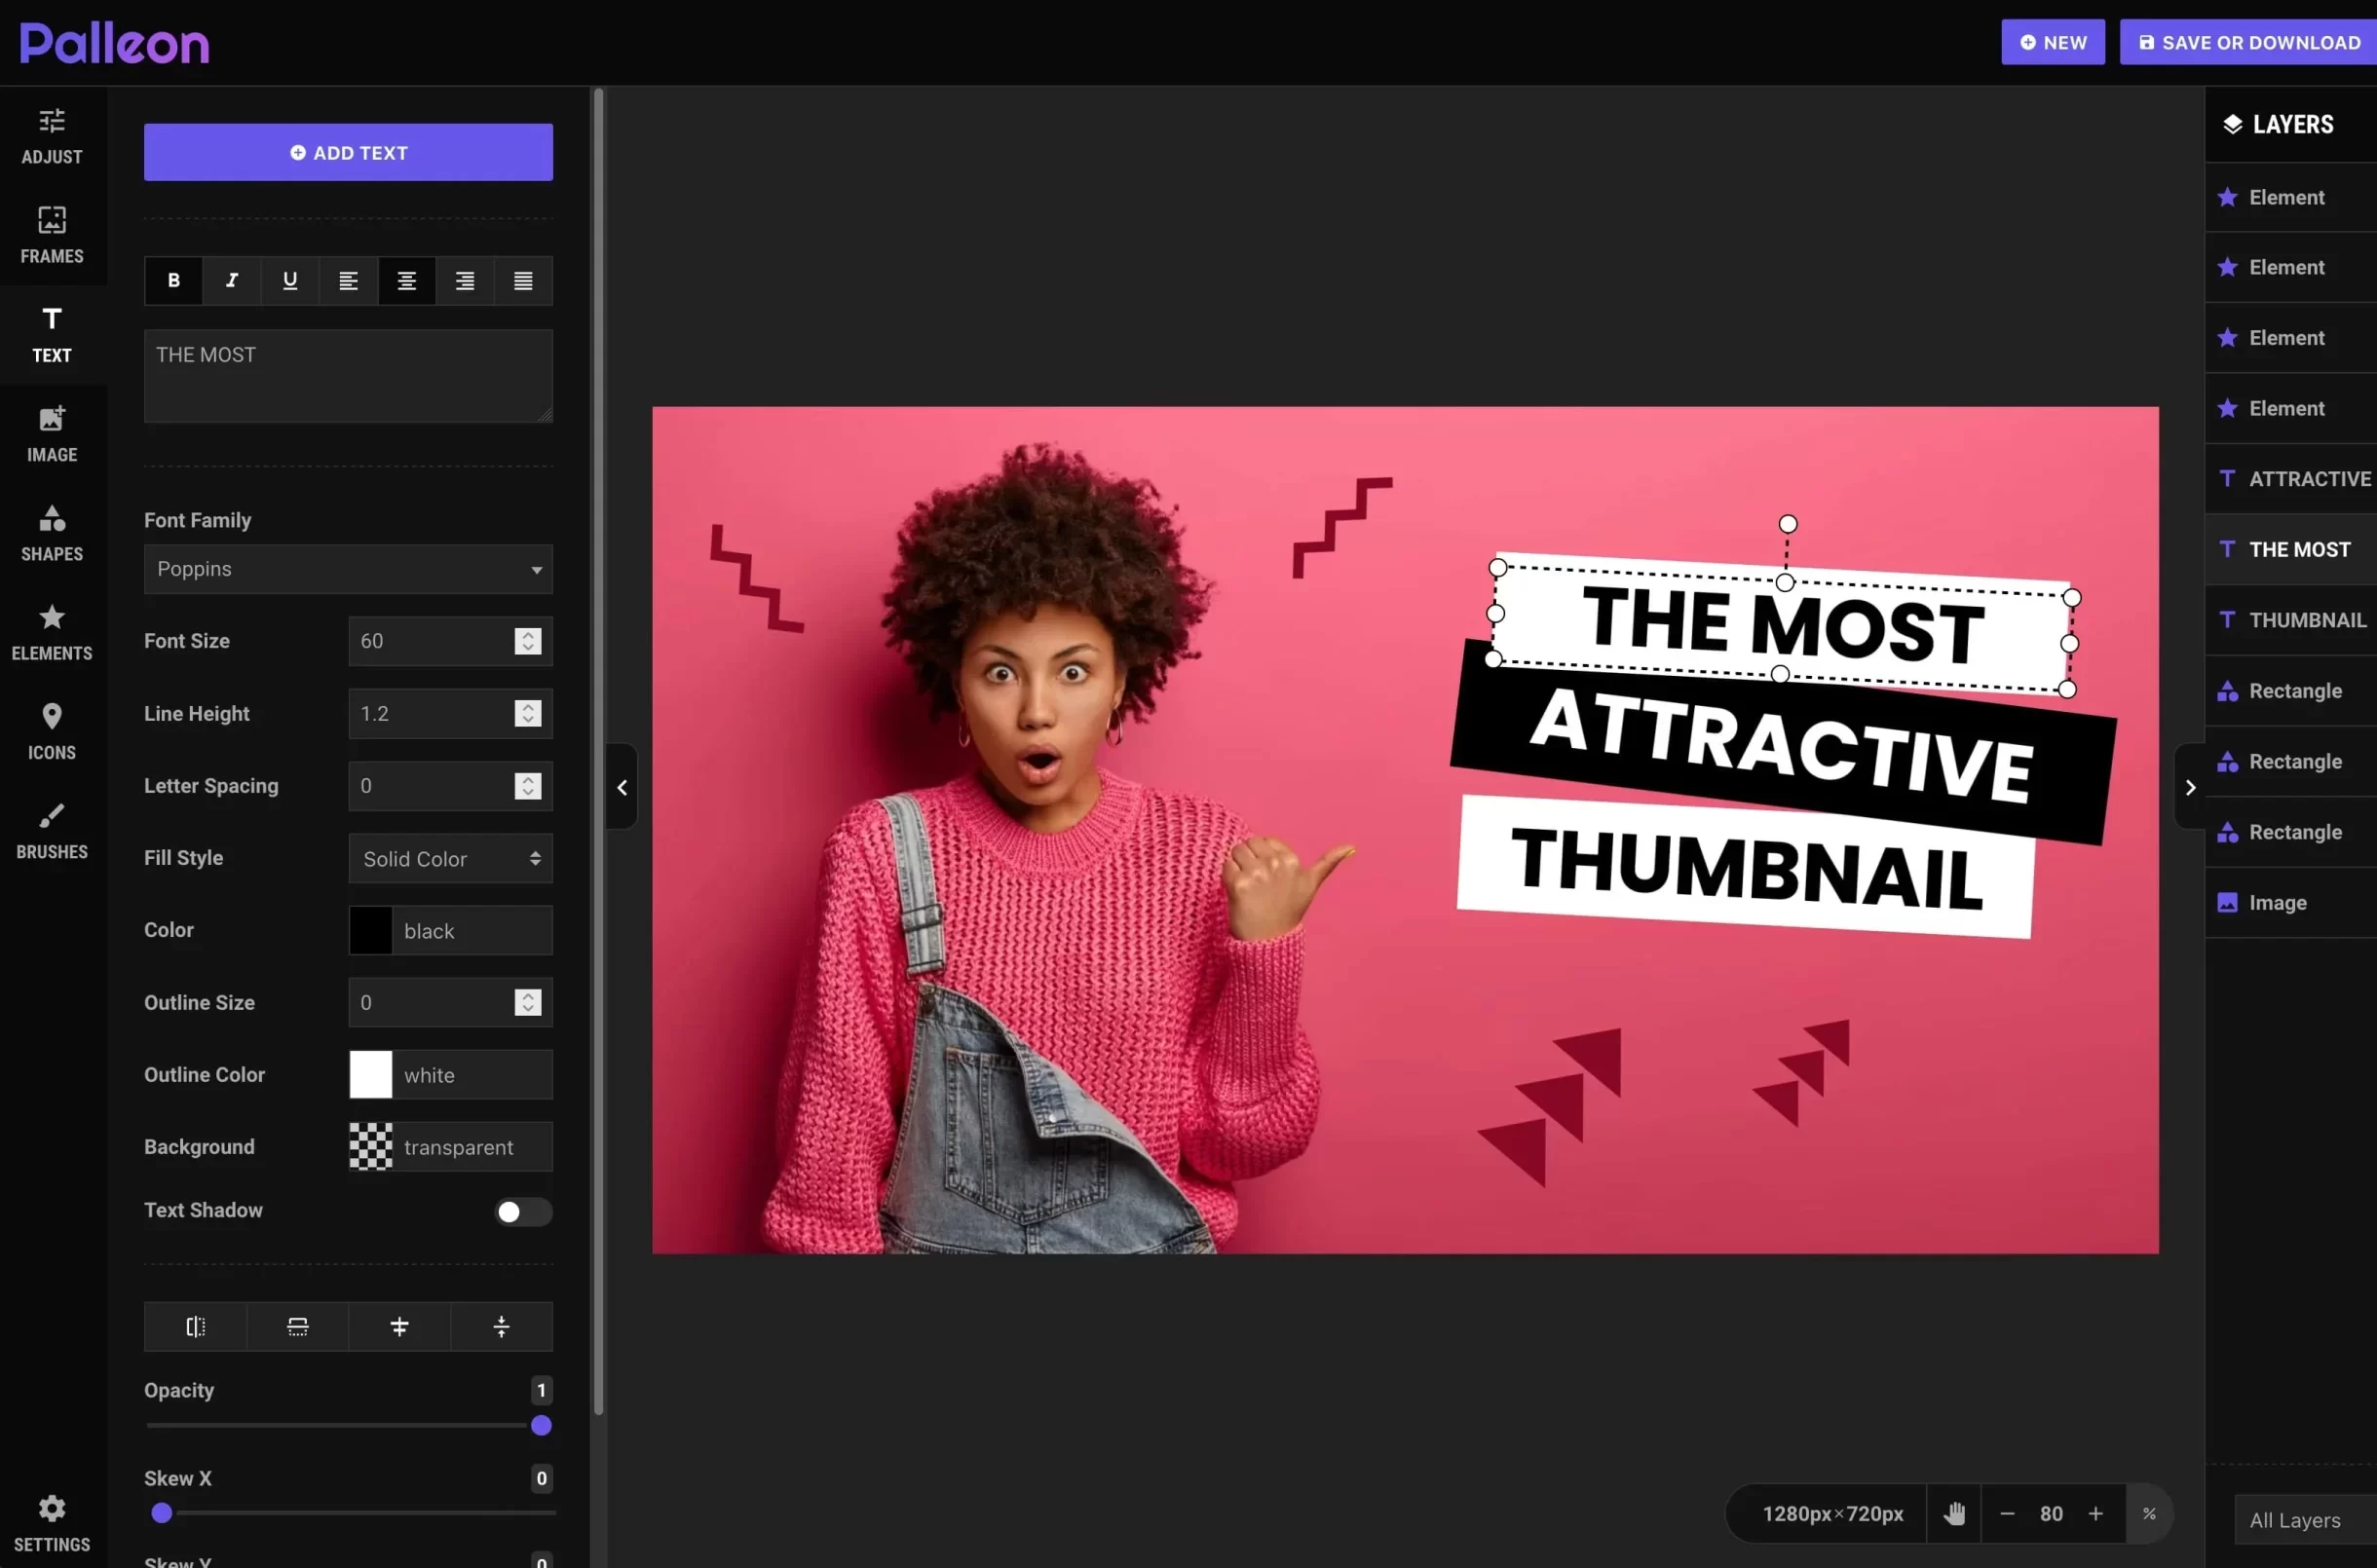Open the Brushes tool
The width and height of the screenshot is (2377, 1568).
[52, 831]
